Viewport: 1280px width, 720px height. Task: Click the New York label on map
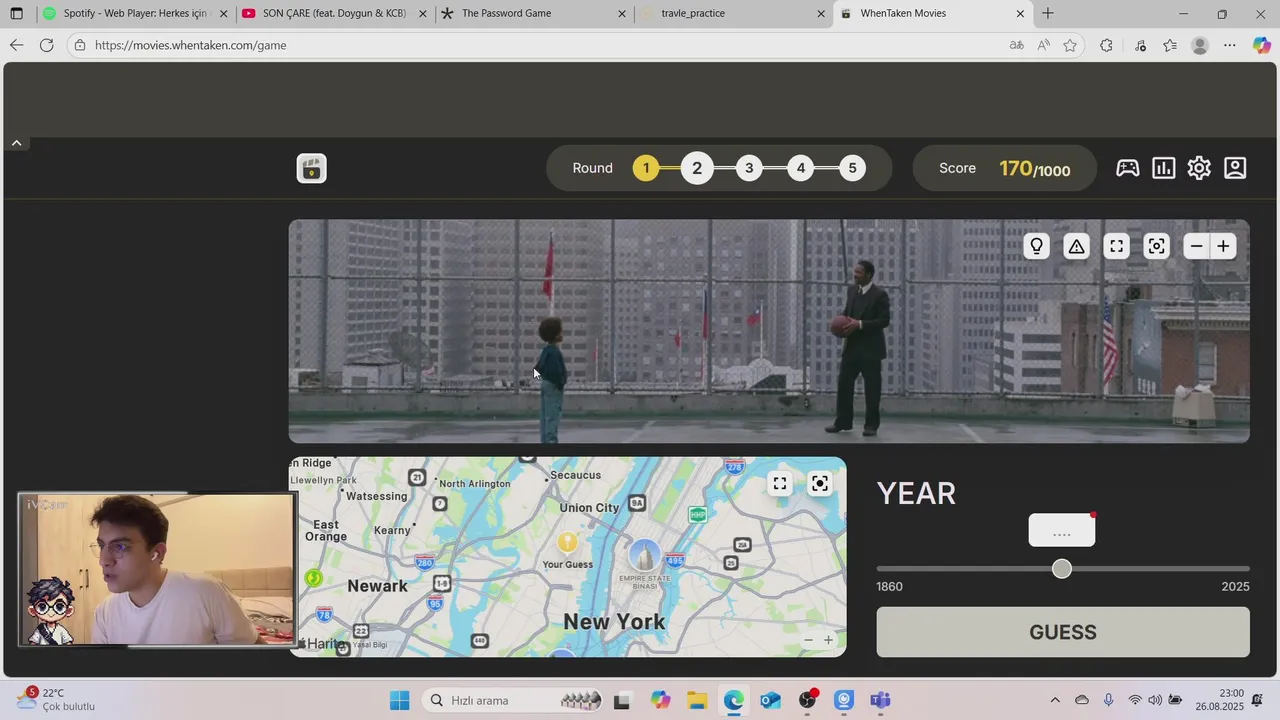pyautogui.click(x=614, y=622)
